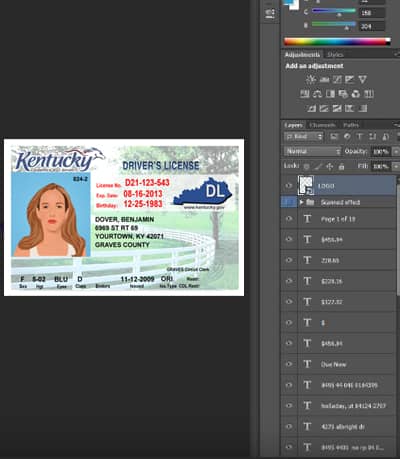Click the color spectrum ramp bar

point(337,42)
